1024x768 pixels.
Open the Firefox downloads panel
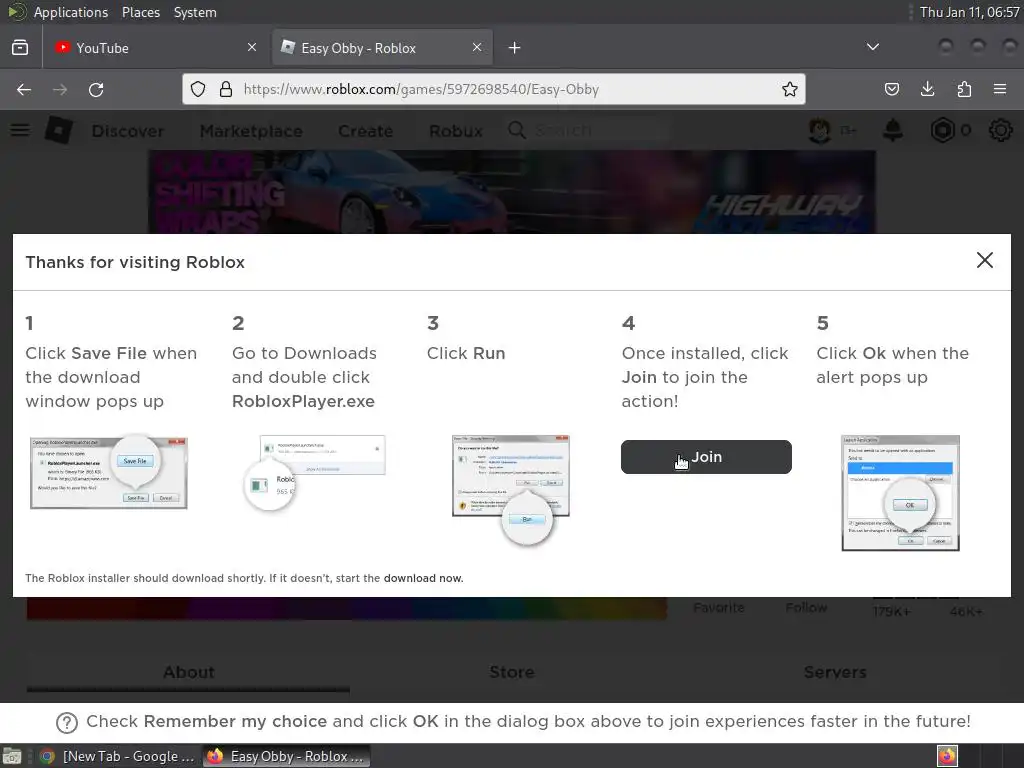click(x=928, y=89)
